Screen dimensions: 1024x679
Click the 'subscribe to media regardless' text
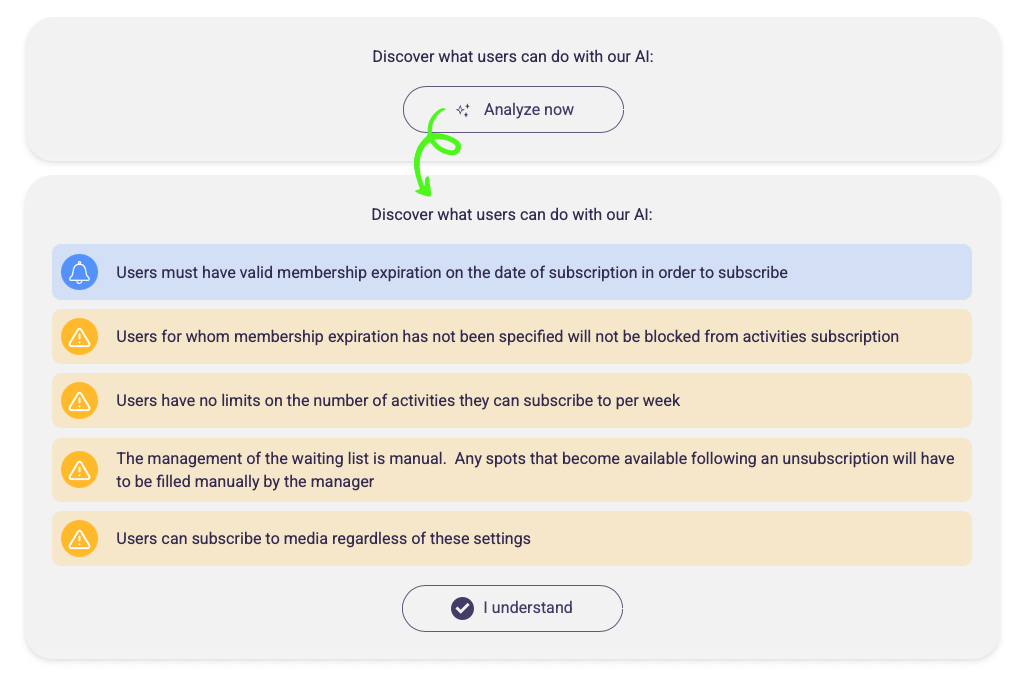click(323, 539)
